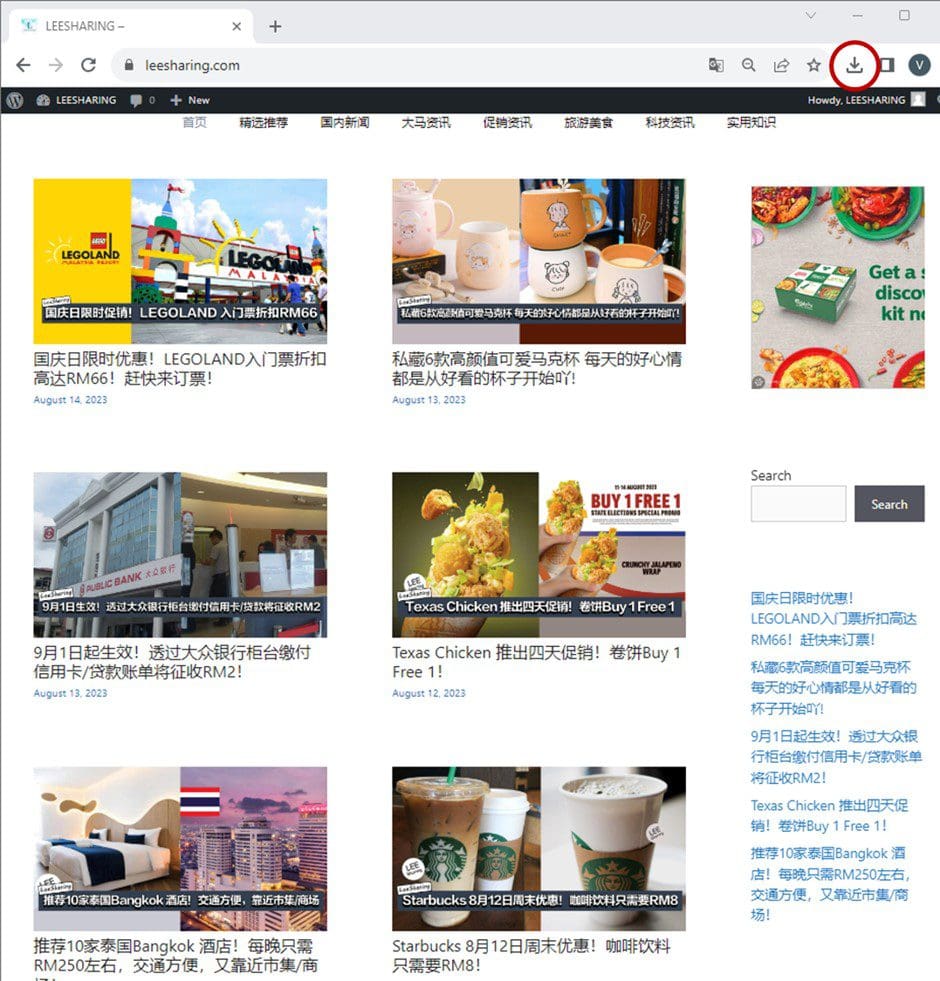Open 旅游美食 navigation item
Viewport: 940px width, 981px height.
tap(589, 122)
